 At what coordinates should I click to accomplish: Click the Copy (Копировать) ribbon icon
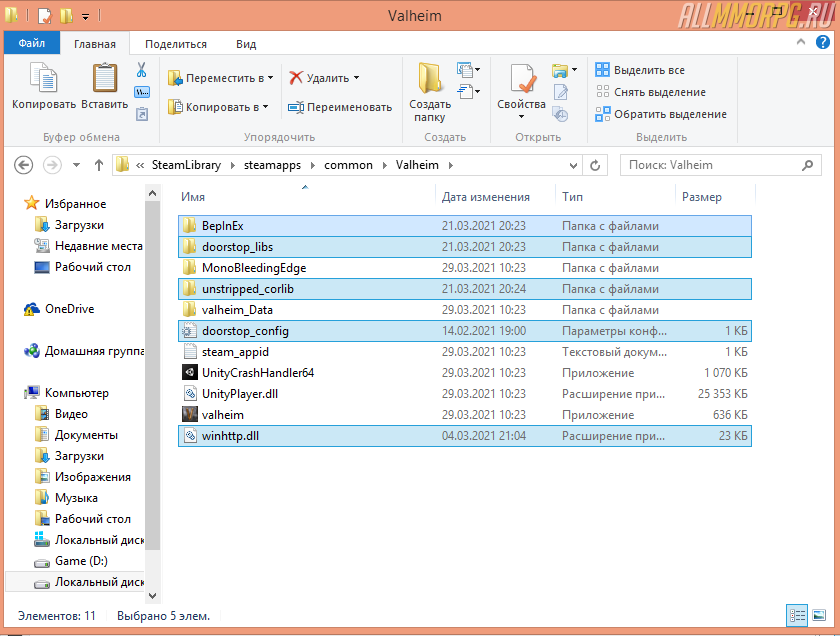point(44,78)
